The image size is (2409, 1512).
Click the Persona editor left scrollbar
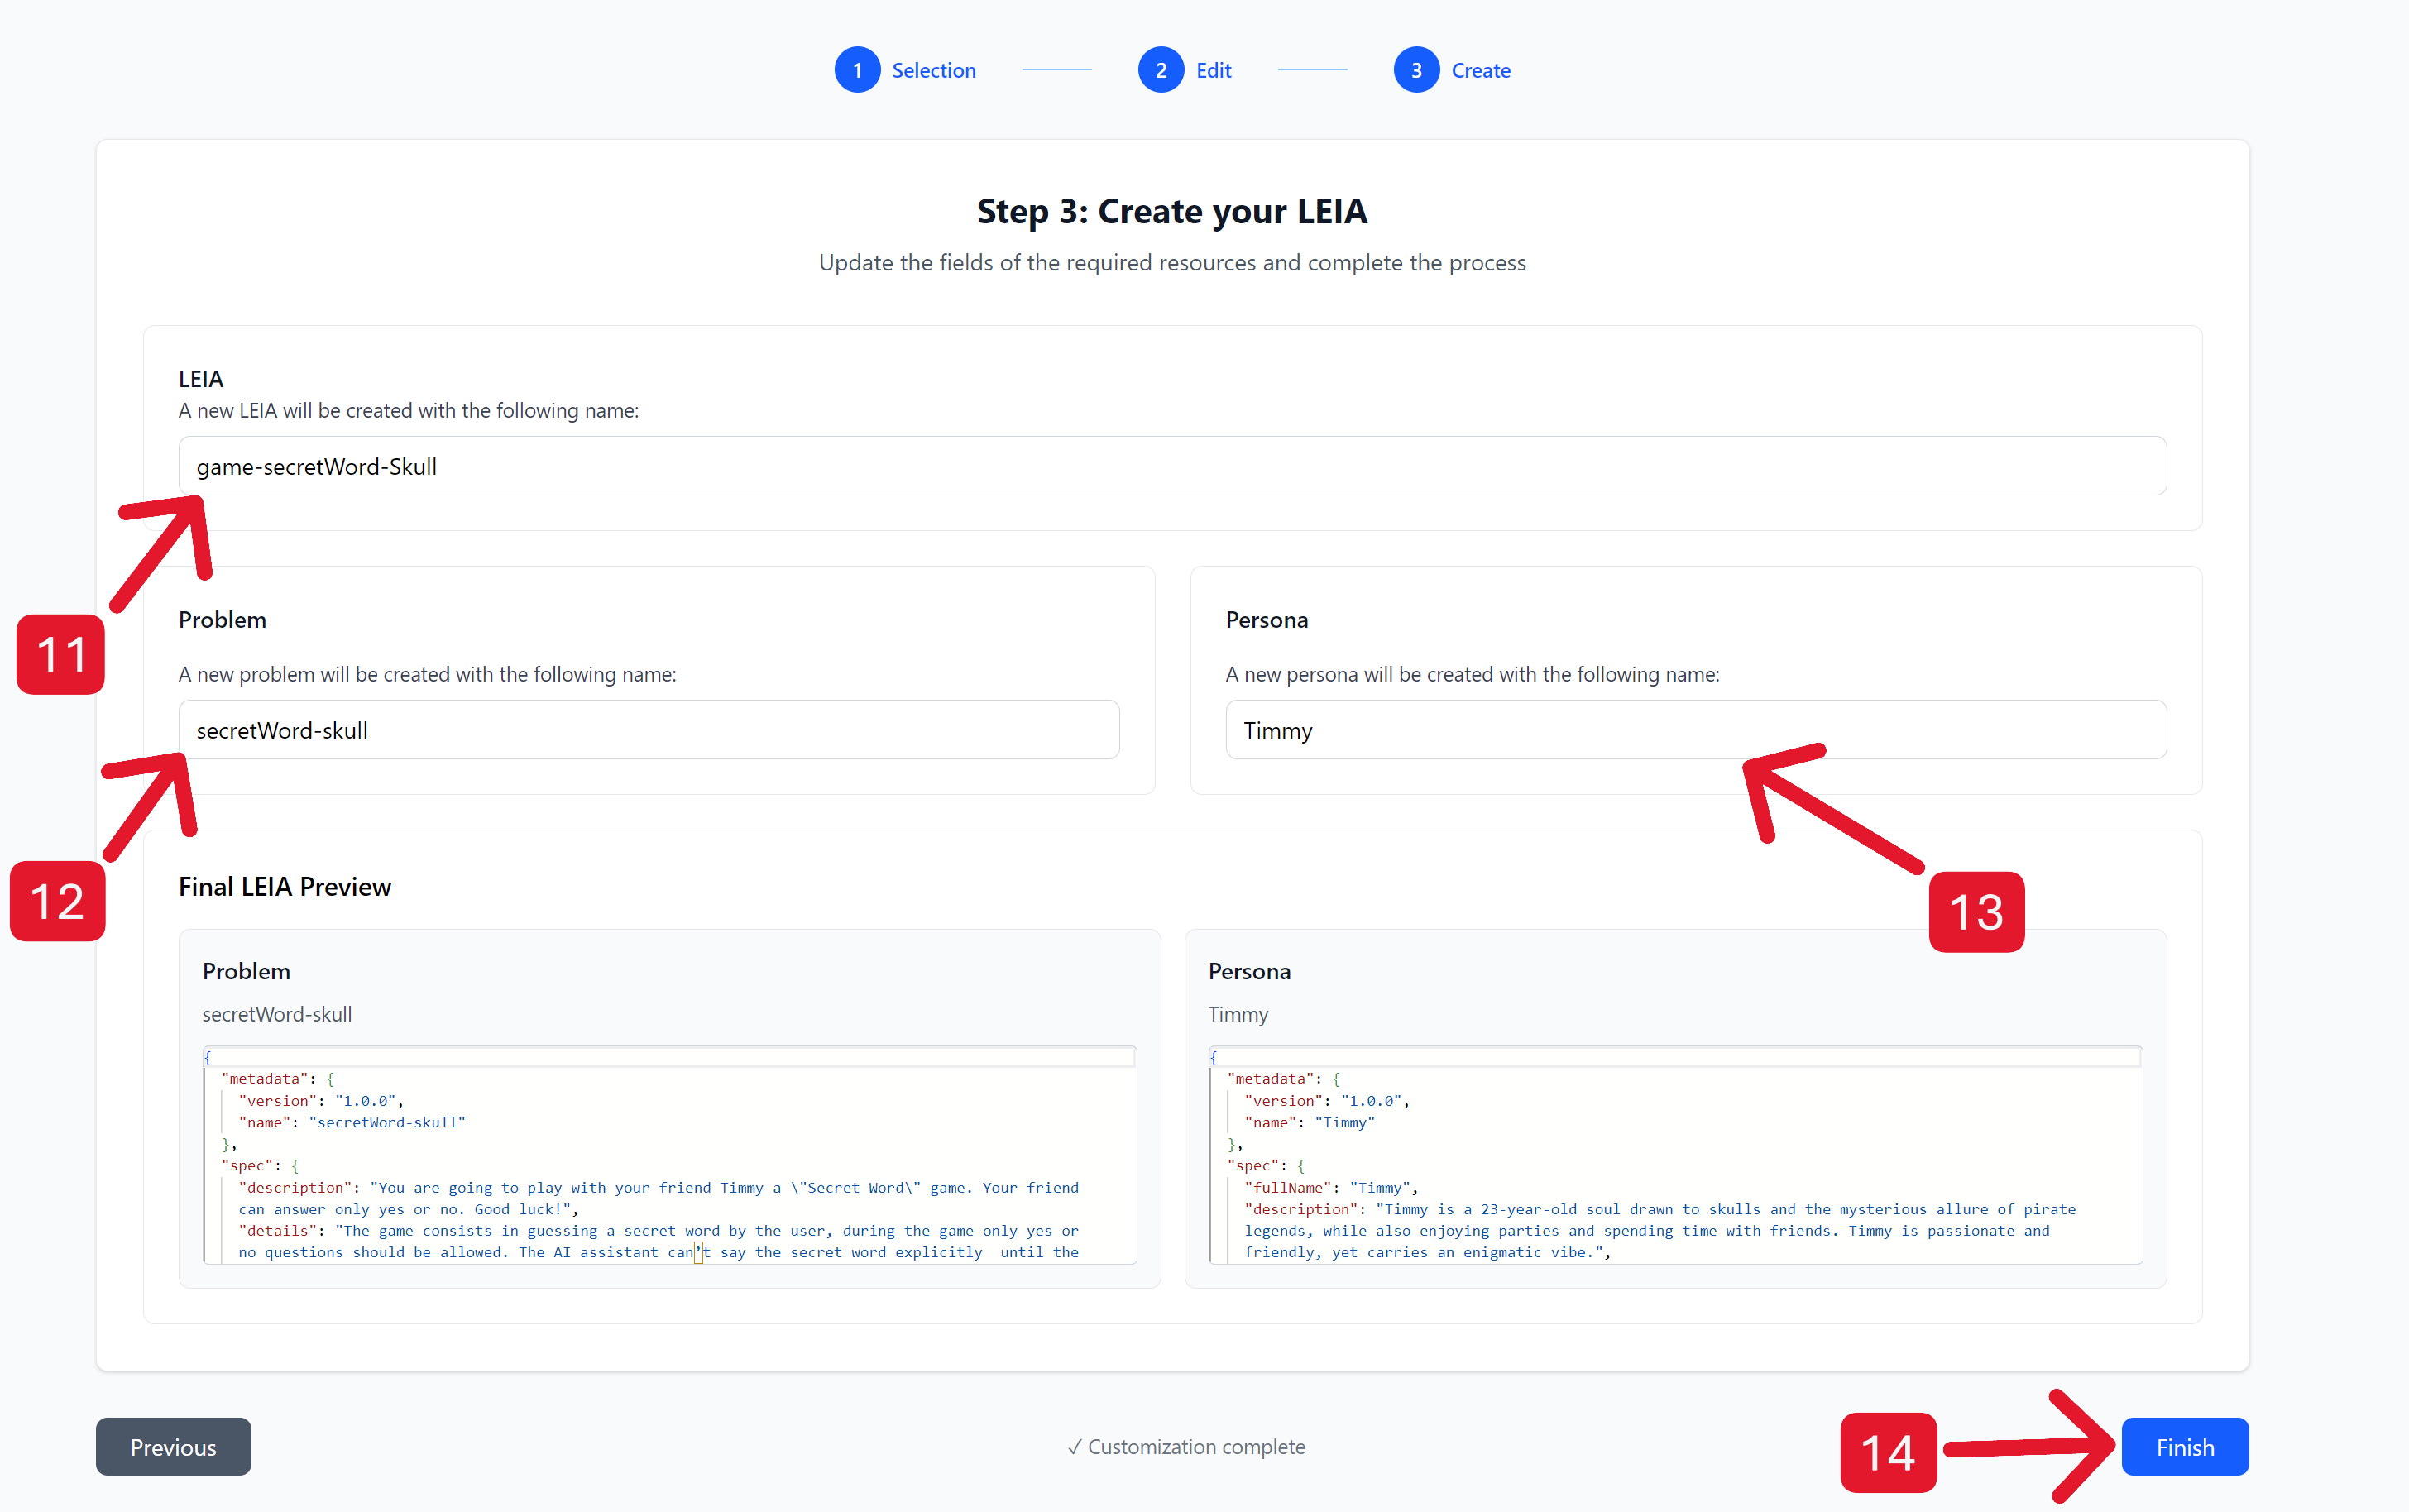[1213, 1160]
